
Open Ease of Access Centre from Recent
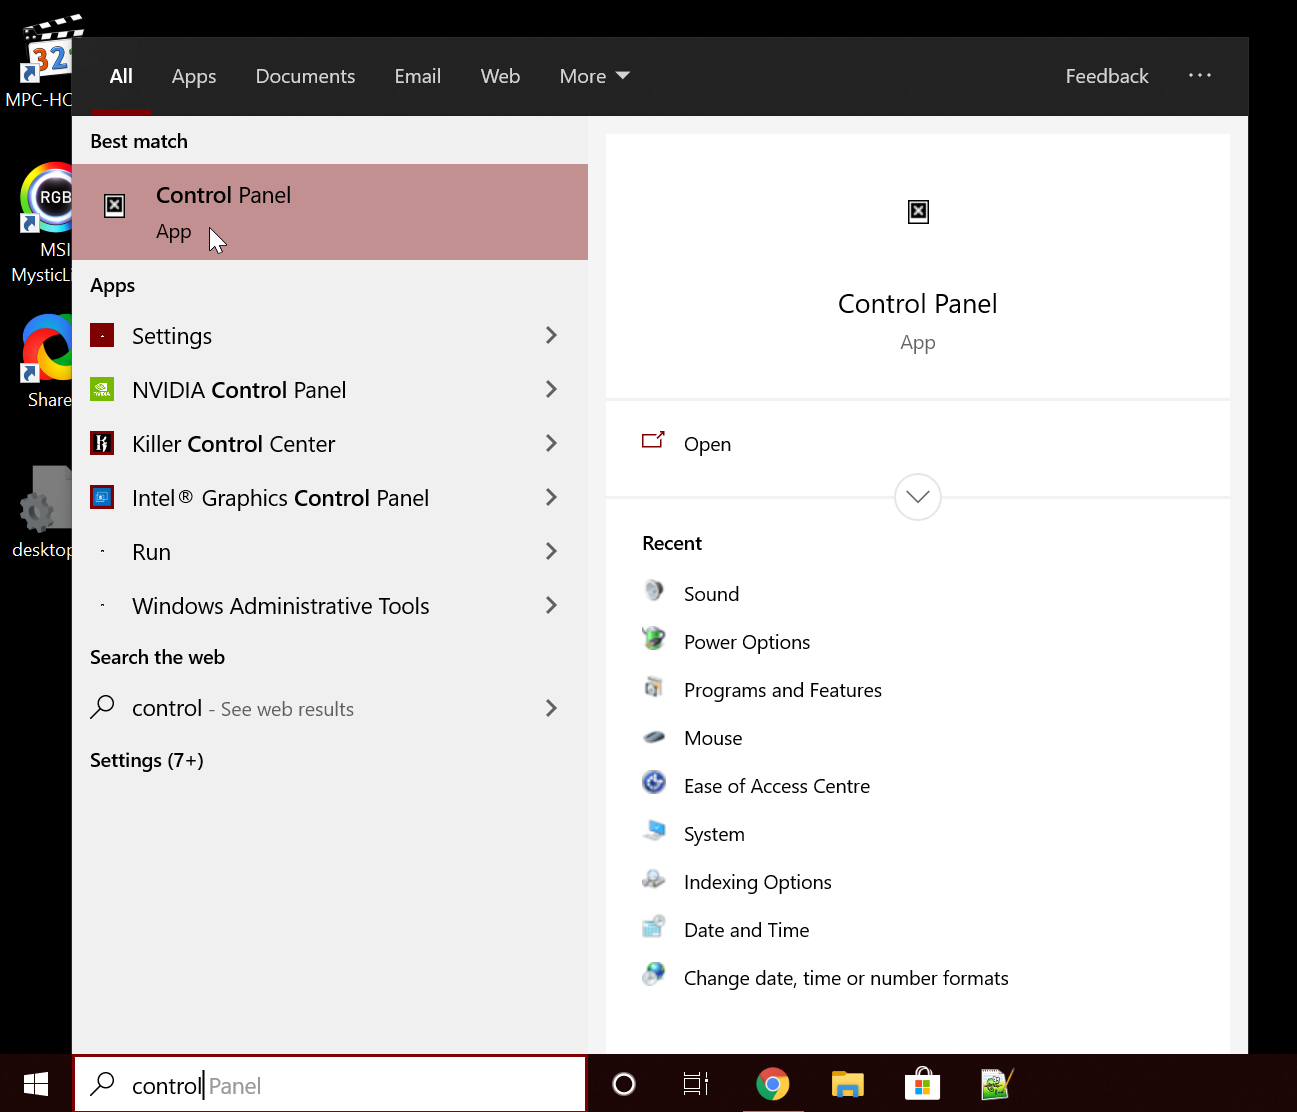coord(777,786)
